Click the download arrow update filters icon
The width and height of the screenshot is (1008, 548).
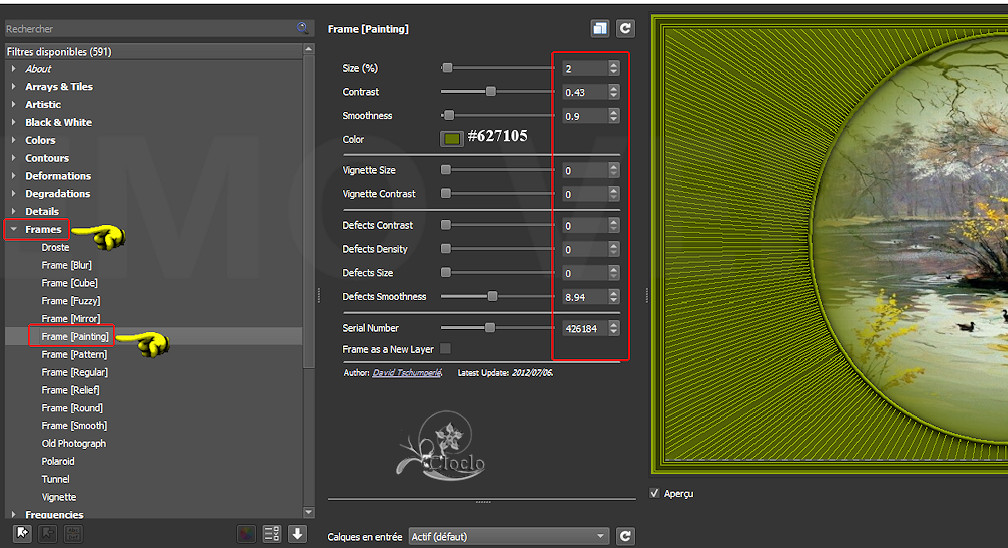coord(297,534)
